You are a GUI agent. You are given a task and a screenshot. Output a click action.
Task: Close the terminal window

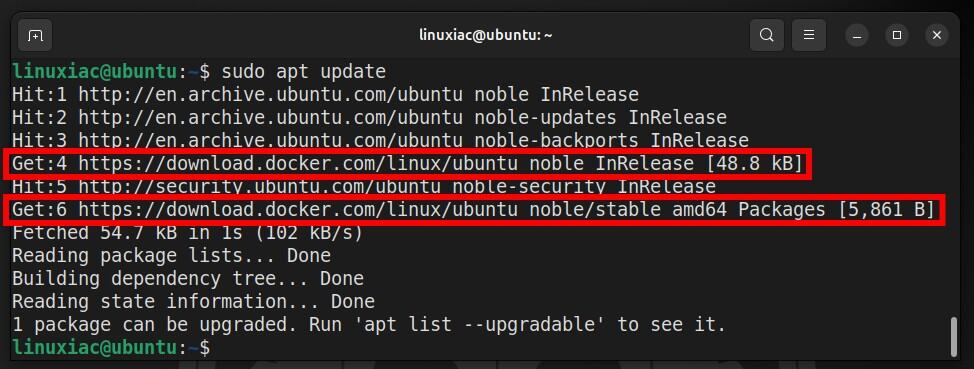coord(937,35)
